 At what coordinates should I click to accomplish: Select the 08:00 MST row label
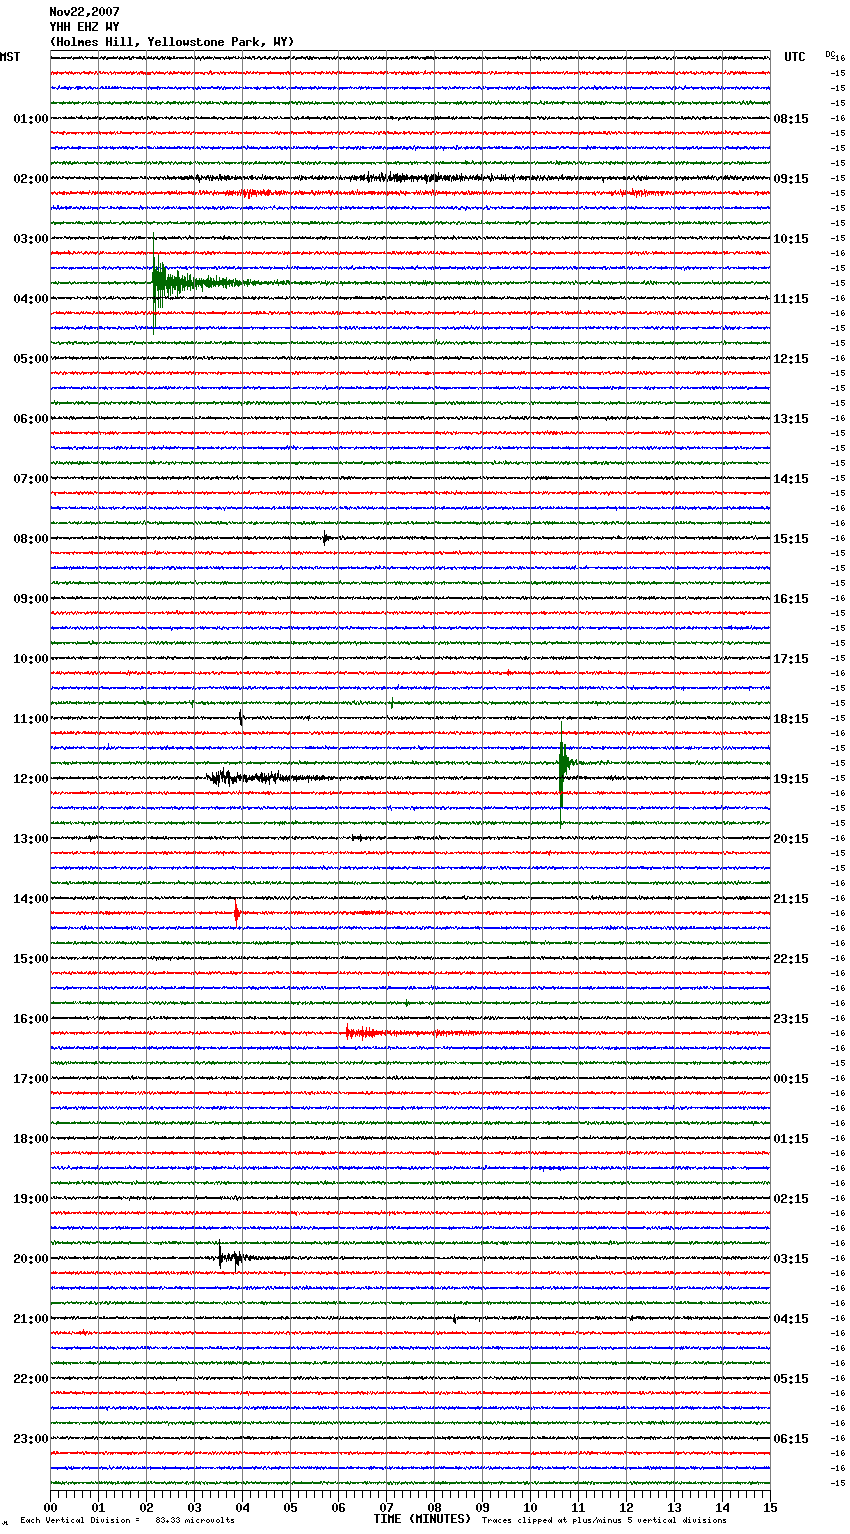click(31, 539)
